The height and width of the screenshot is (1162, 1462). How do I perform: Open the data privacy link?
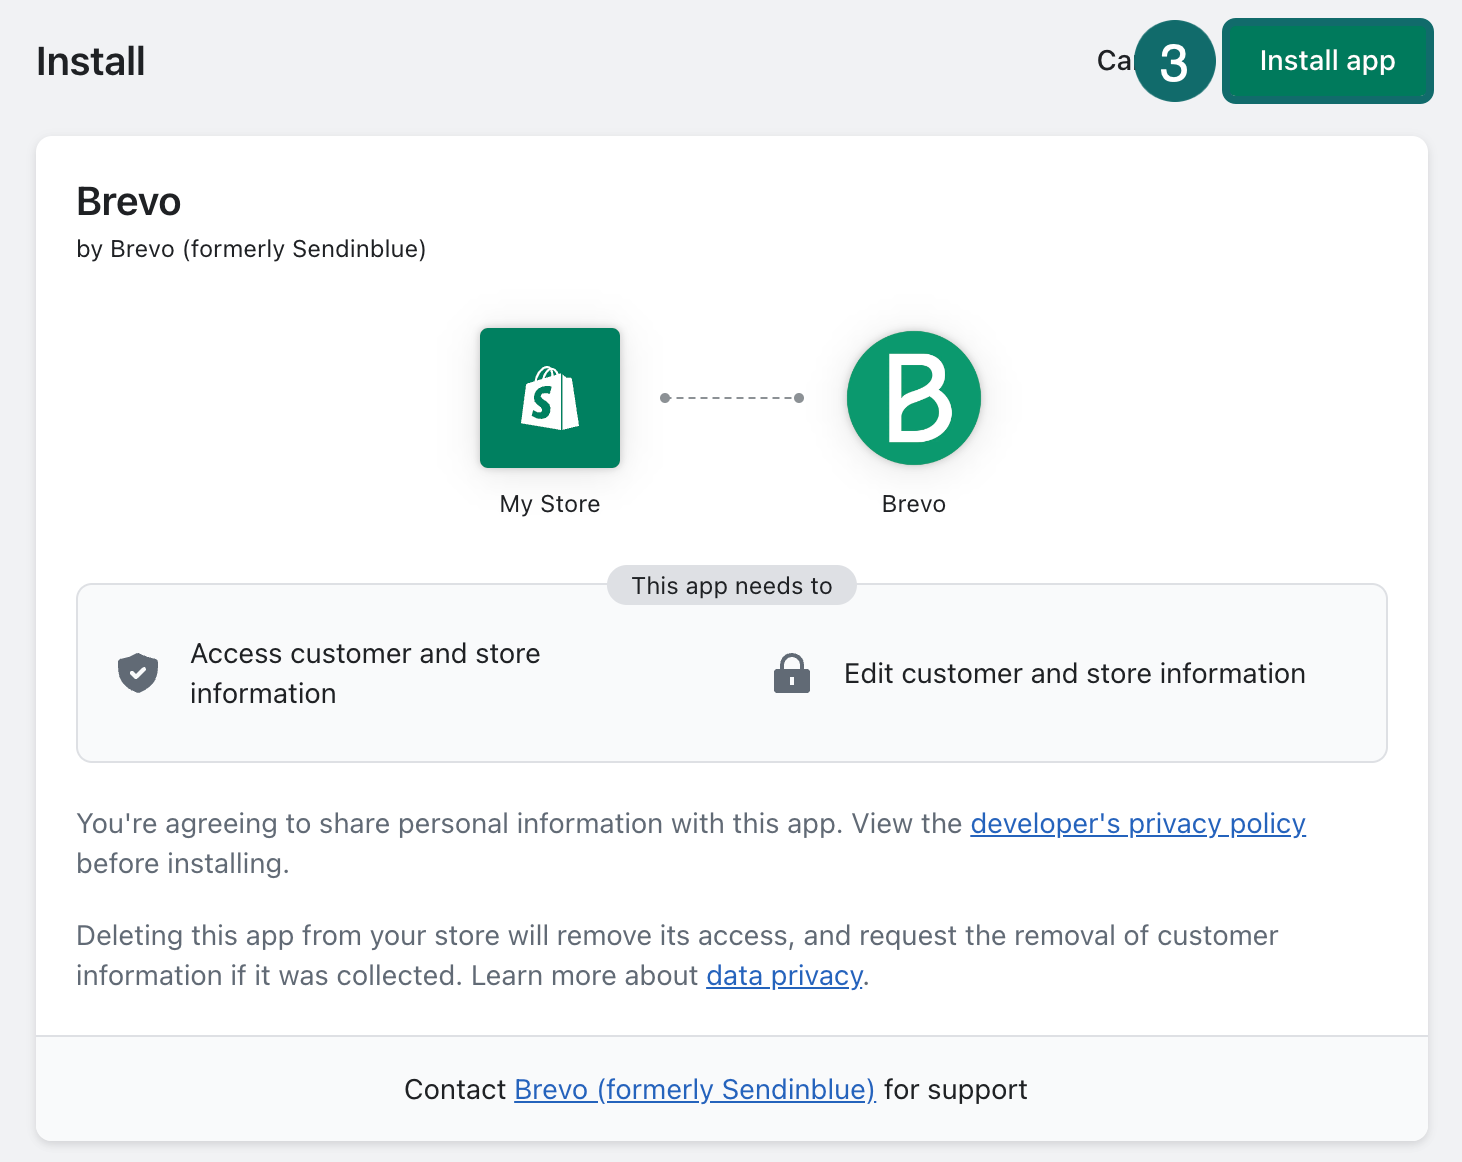(784, 975)
